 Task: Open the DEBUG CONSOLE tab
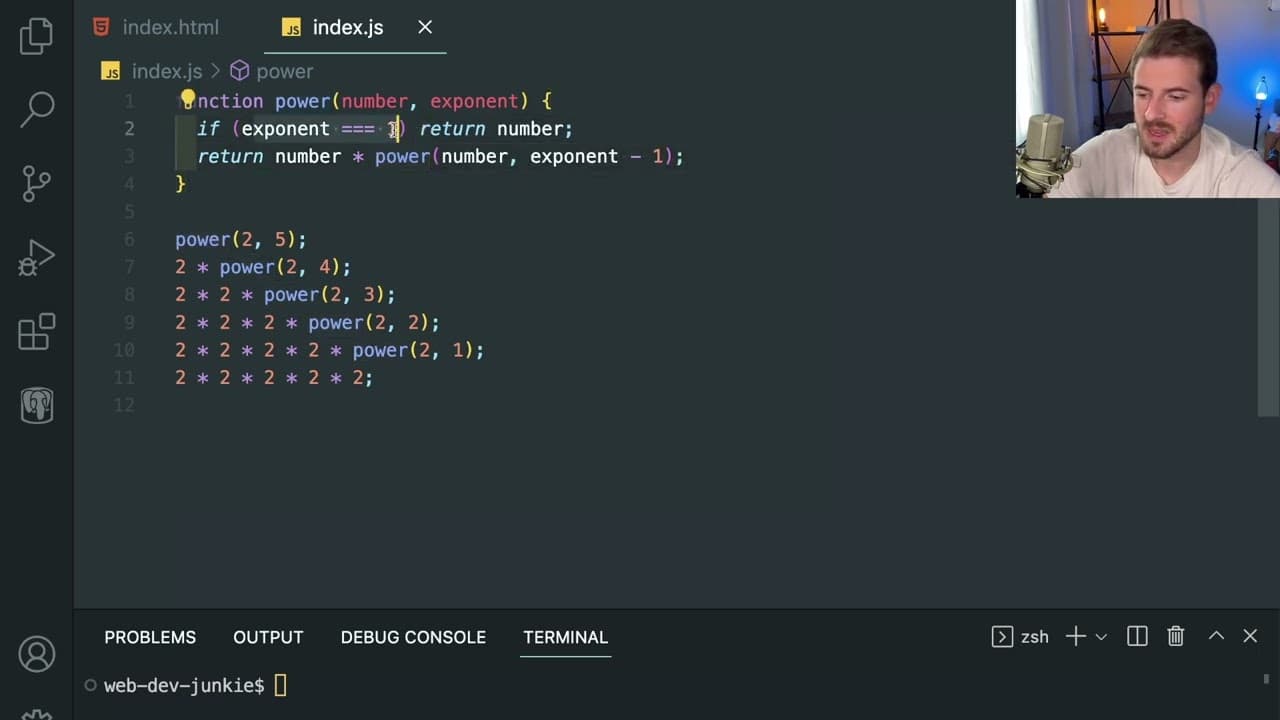(x=413, y=637)
